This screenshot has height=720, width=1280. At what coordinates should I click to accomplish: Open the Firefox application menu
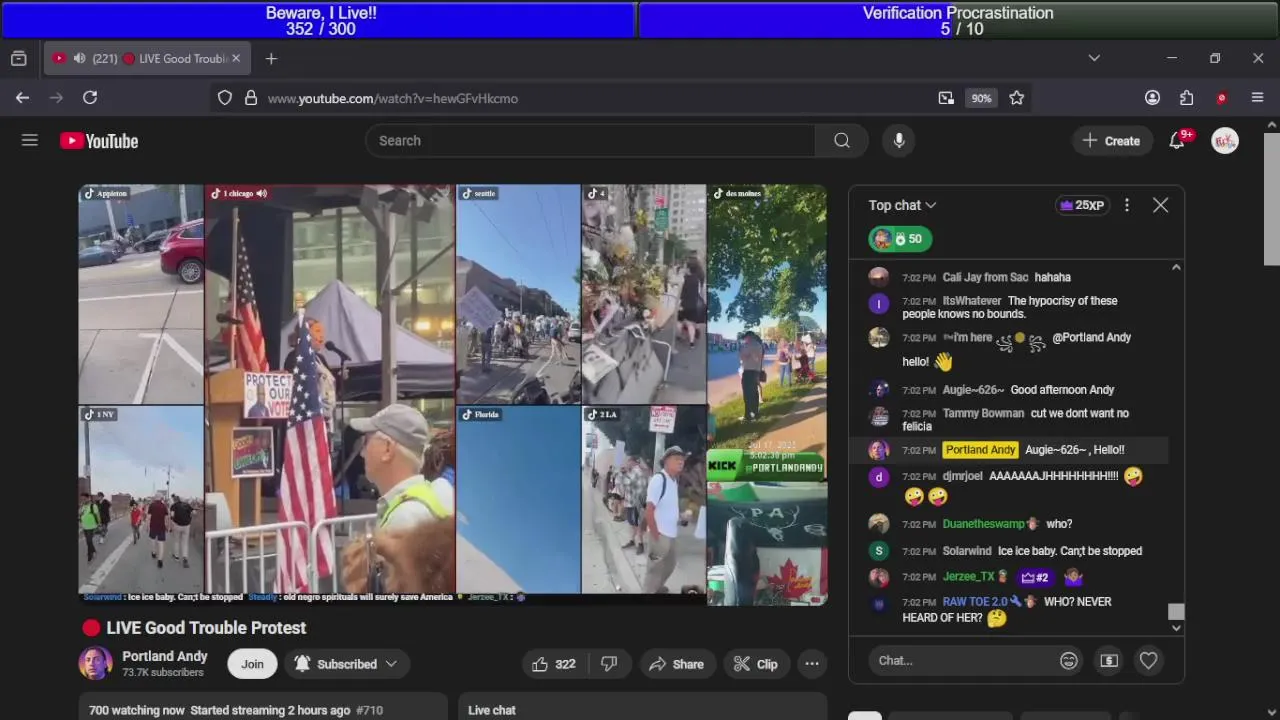tap(1258, 98)
